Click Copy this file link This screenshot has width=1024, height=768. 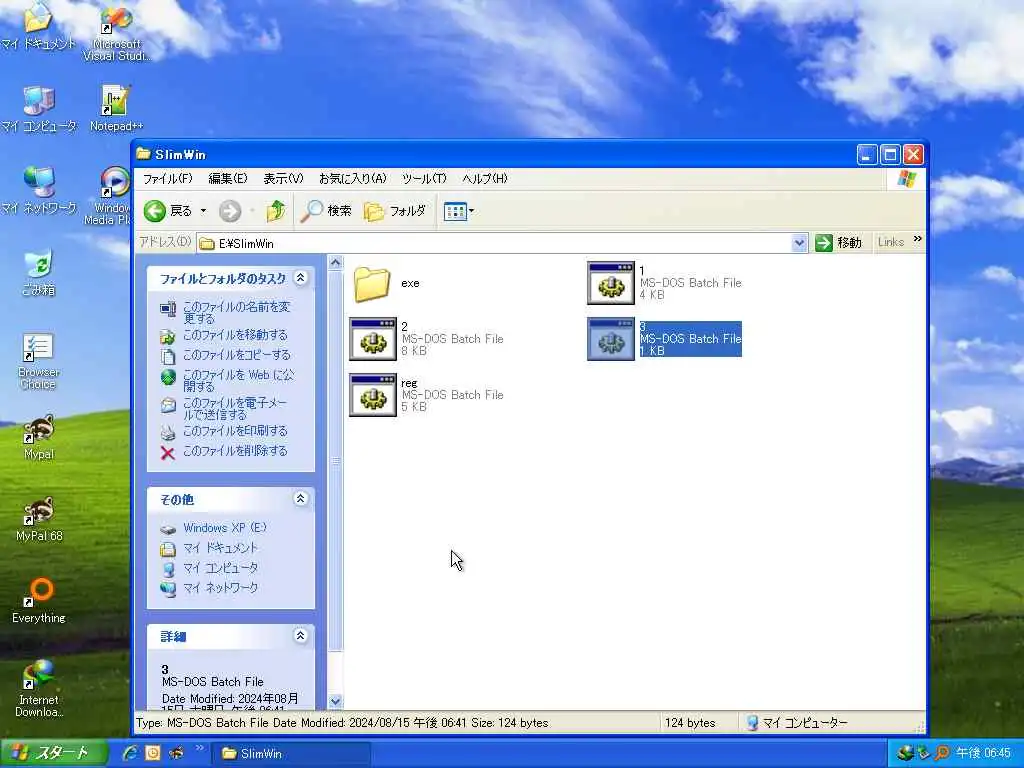click(236, 355)
